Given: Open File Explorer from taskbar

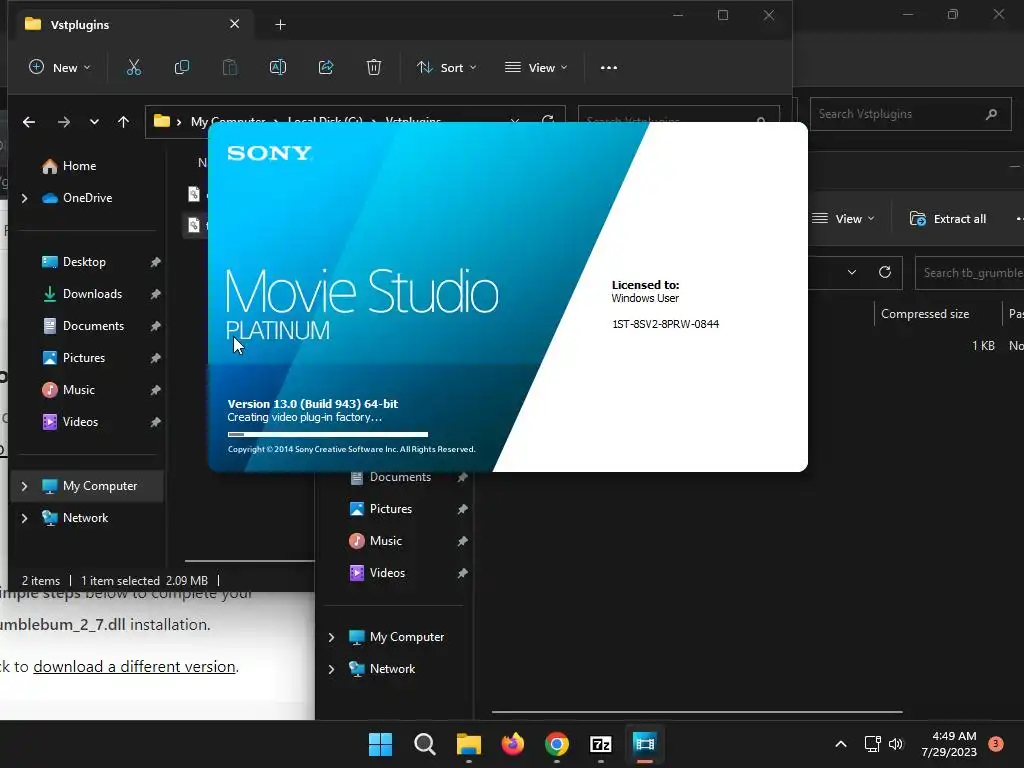Looking at the screenshot, I should (x=468, y=744).
